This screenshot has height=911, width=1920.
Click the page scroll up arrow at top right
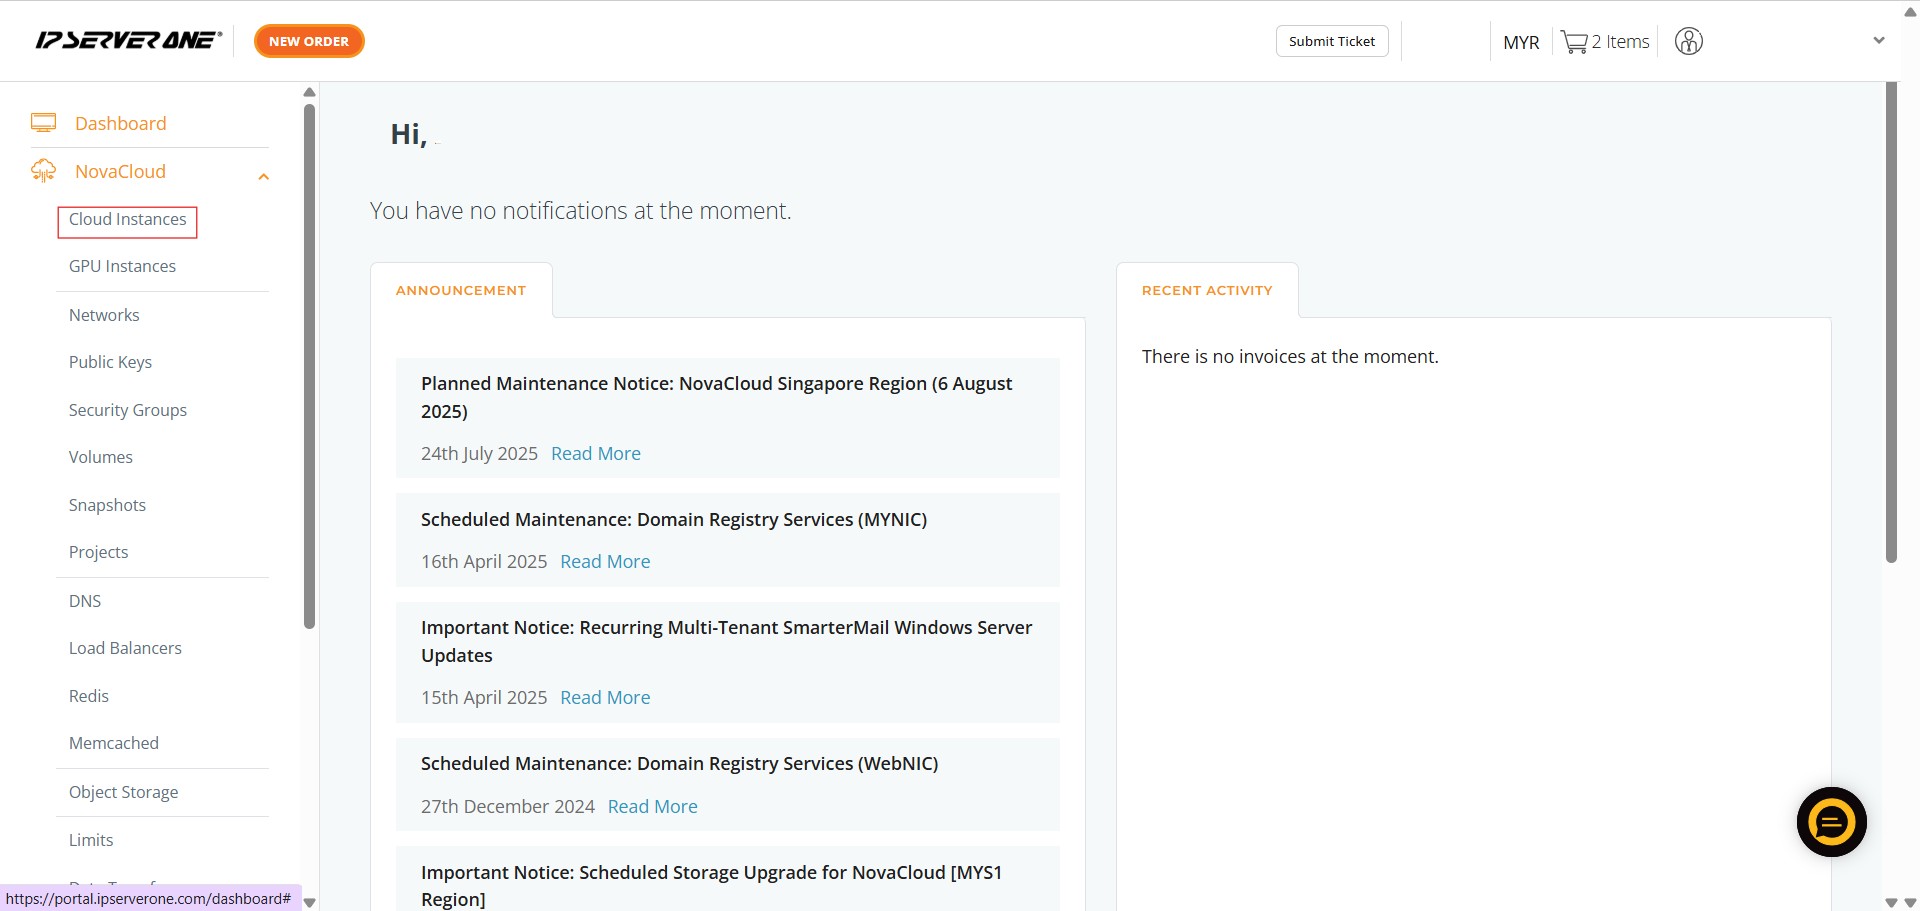[1910, 12]
